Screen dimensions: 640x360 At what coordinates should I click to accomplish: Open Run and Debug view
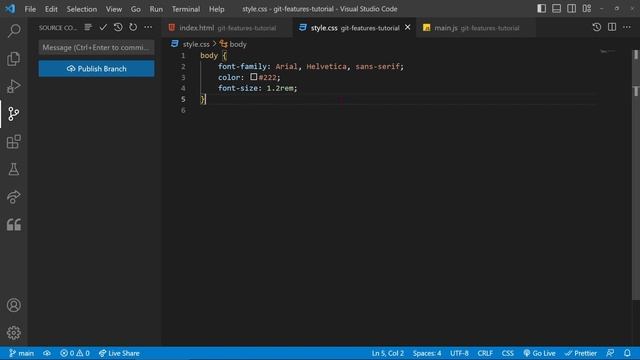coord(14,86)
